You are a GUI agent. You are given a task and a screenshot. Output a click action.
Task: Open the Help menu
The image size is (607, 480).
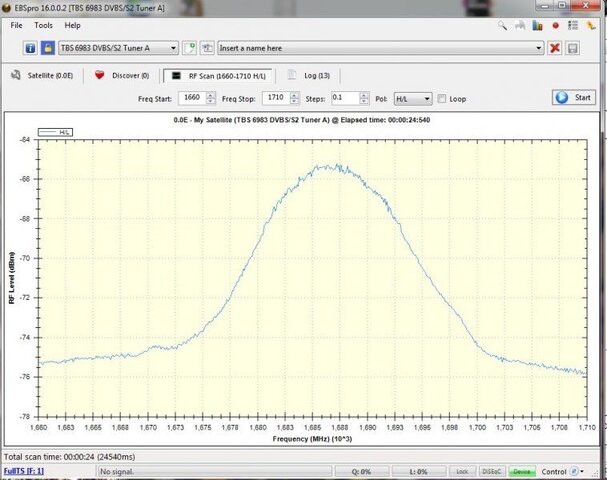click(72, 26)
